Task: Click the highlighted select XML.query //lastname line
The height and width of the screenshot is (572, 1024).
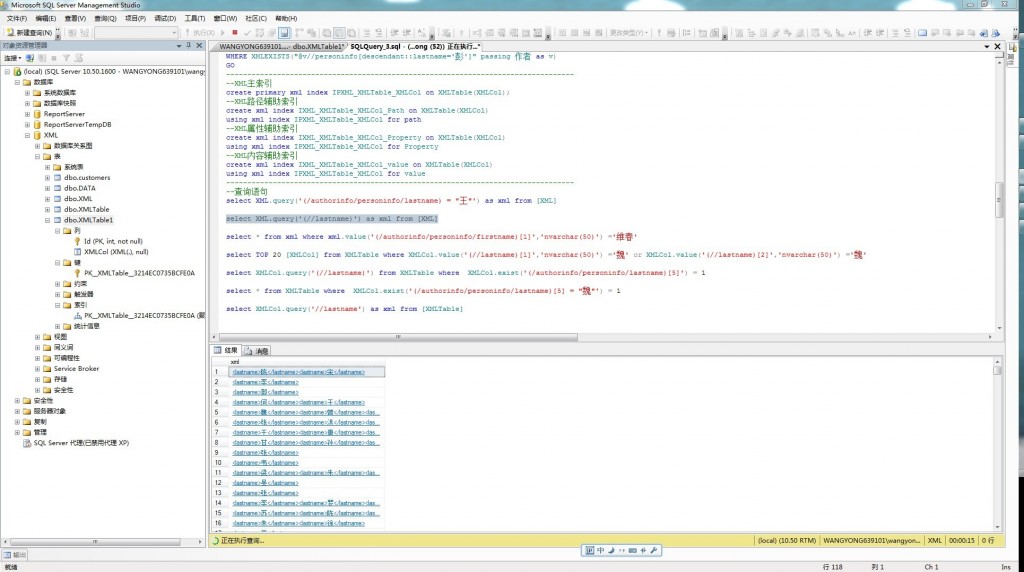Action: (x=332, y=219)
